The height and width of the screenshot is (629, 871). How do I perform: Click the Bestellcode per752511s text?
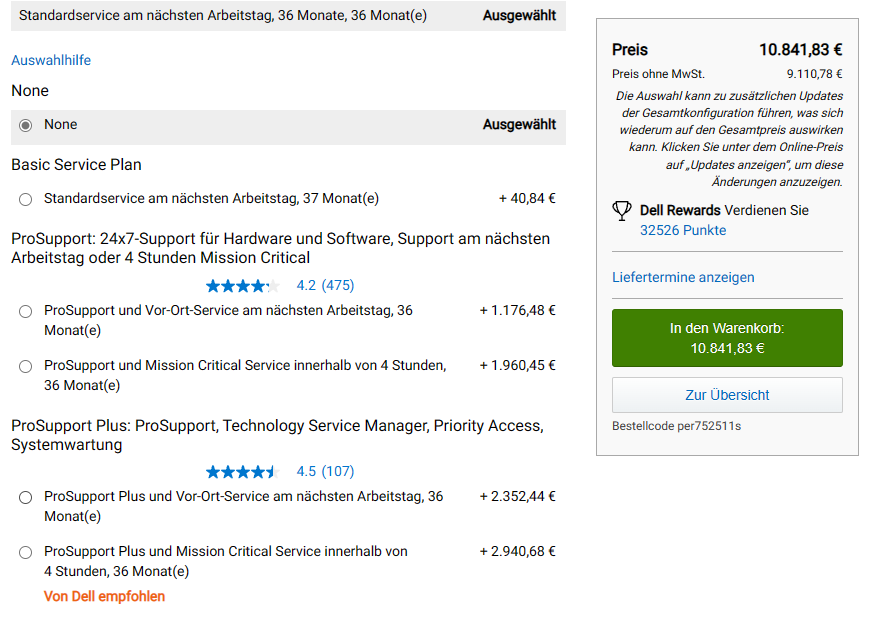[676, 426]
